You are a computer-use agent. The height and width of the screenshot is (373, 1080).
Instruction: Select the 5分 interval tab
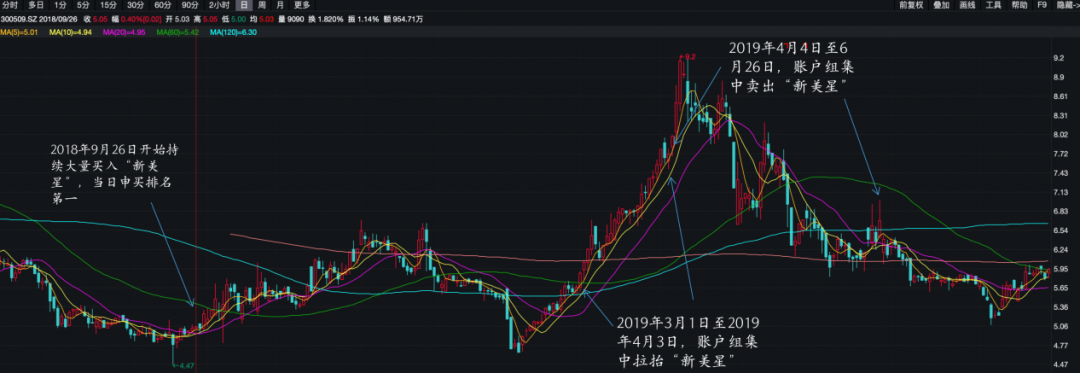[83, 5]
